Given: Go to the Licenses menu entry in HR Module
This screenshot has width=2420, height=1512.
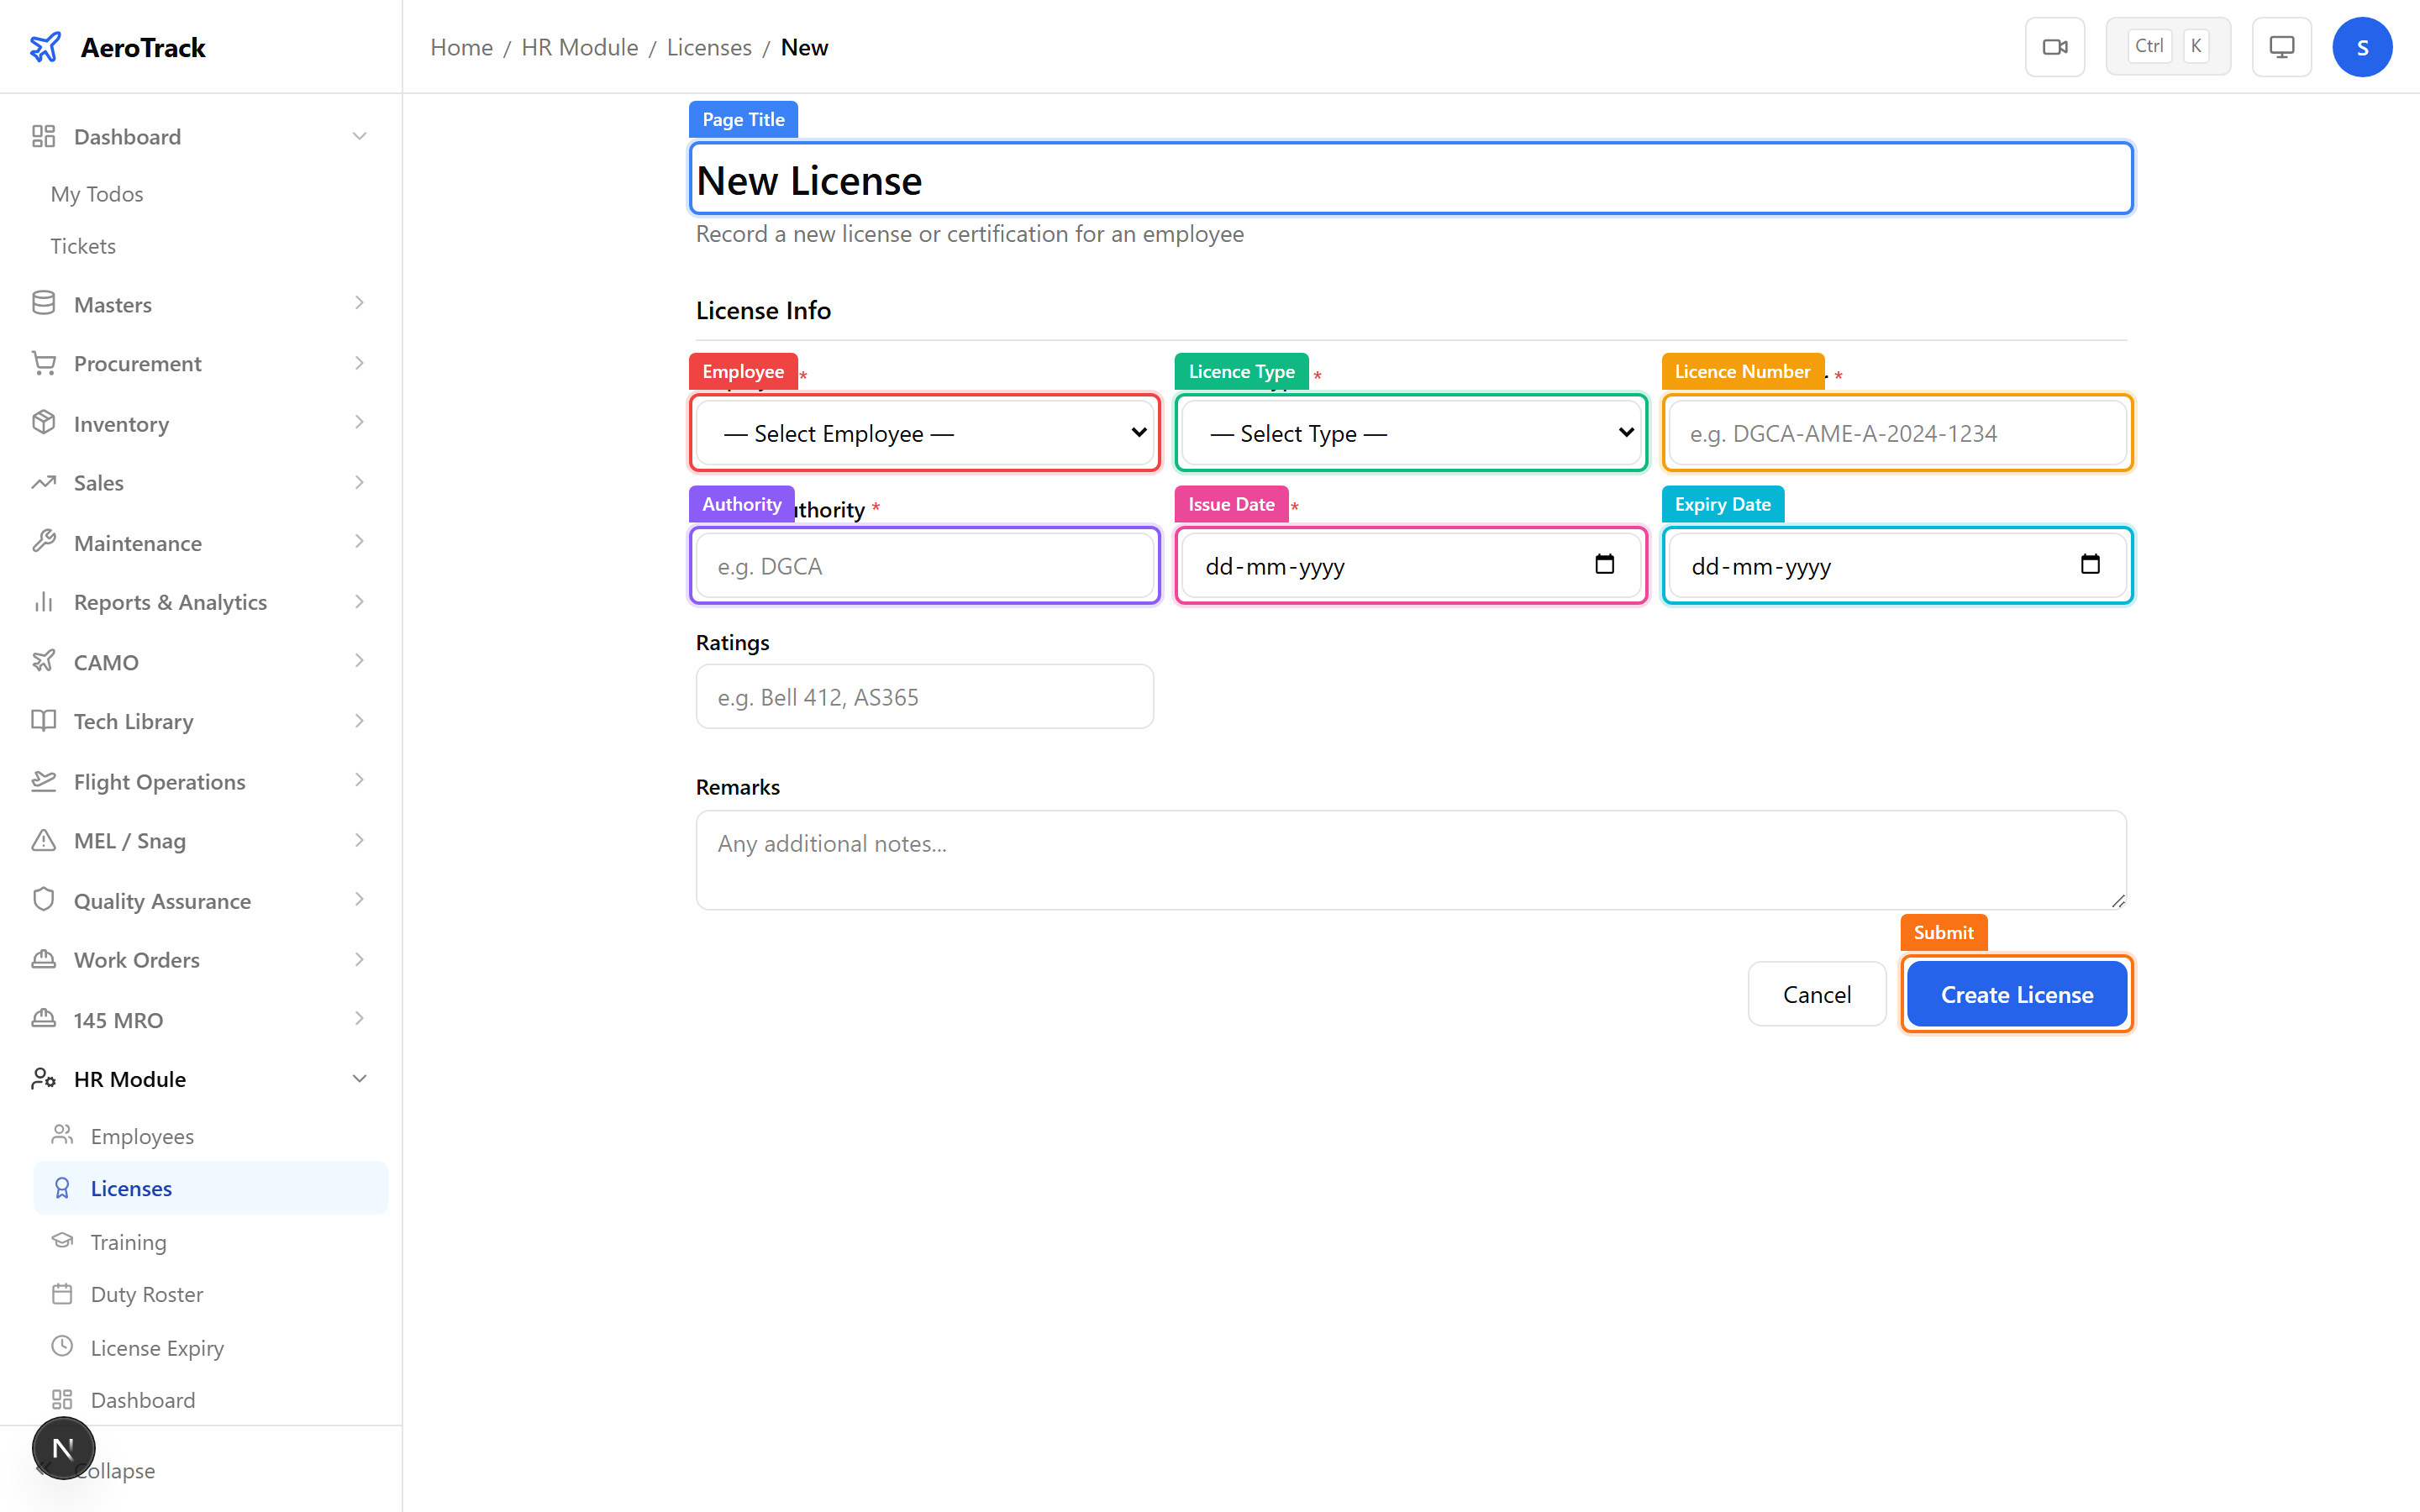Looking at the screenshot, I should click(131, 1188).
